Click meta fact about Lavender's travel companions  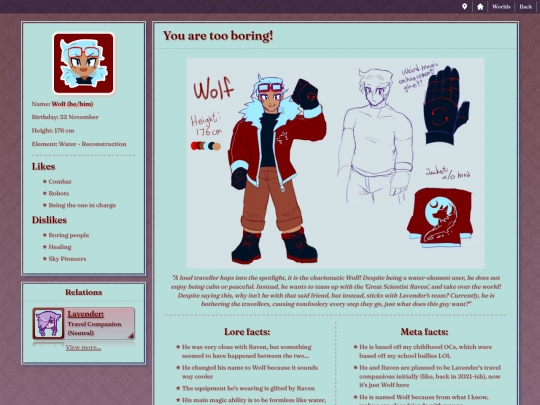[430, 376]
